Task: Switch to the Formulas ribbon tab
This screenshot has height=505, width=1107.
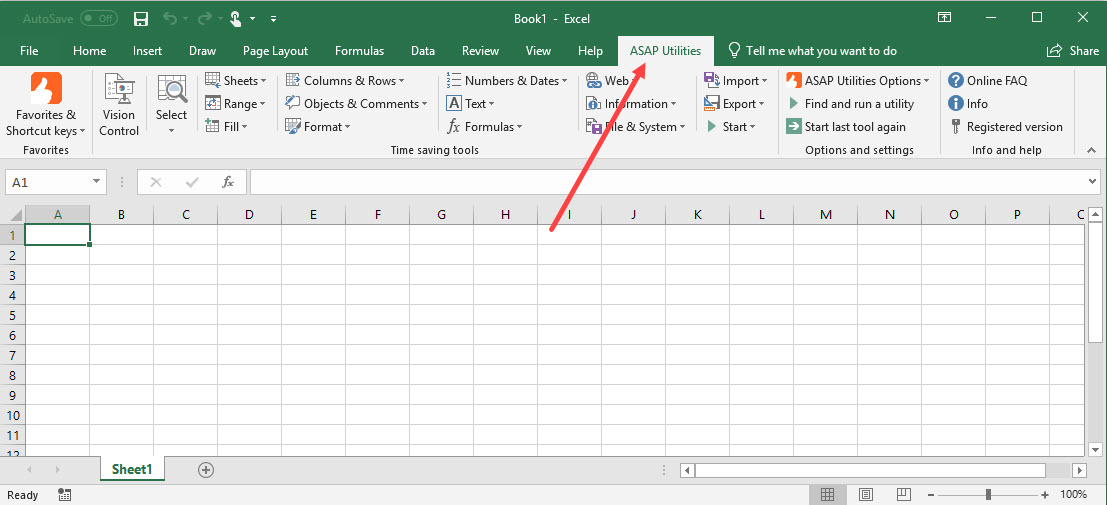Action: 359,51
